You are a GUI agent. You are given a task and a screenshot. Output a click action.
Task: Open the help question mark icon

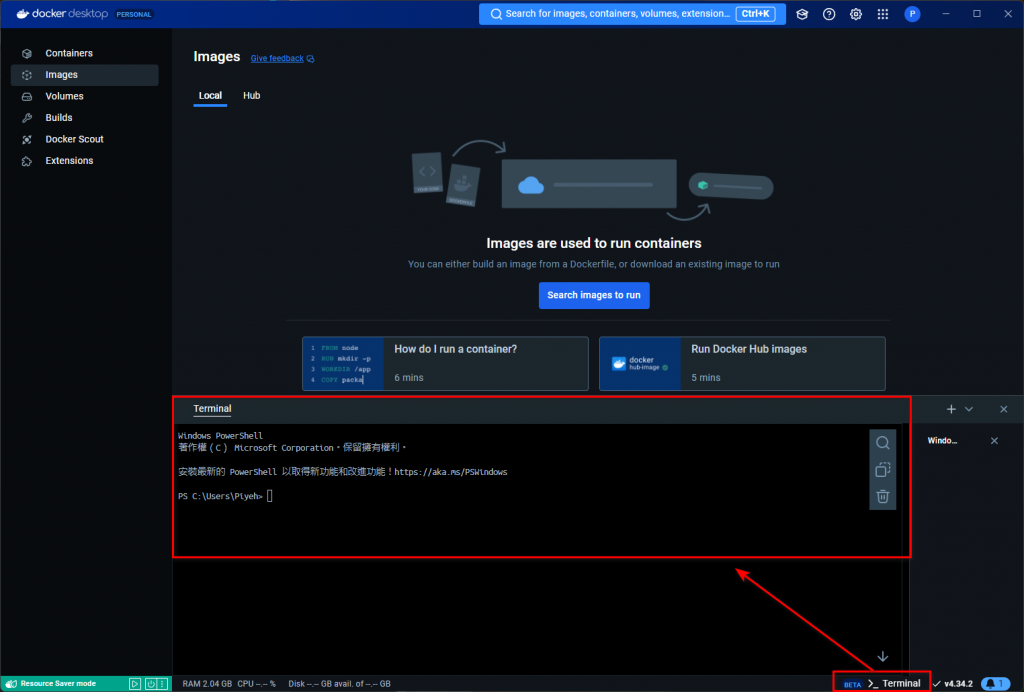tap(829, 14)
